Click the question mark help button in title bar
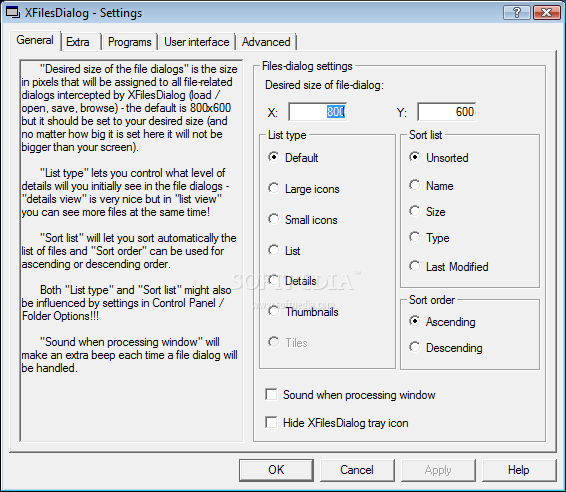Screen dimensions: 566x492 tap(517, 12)
